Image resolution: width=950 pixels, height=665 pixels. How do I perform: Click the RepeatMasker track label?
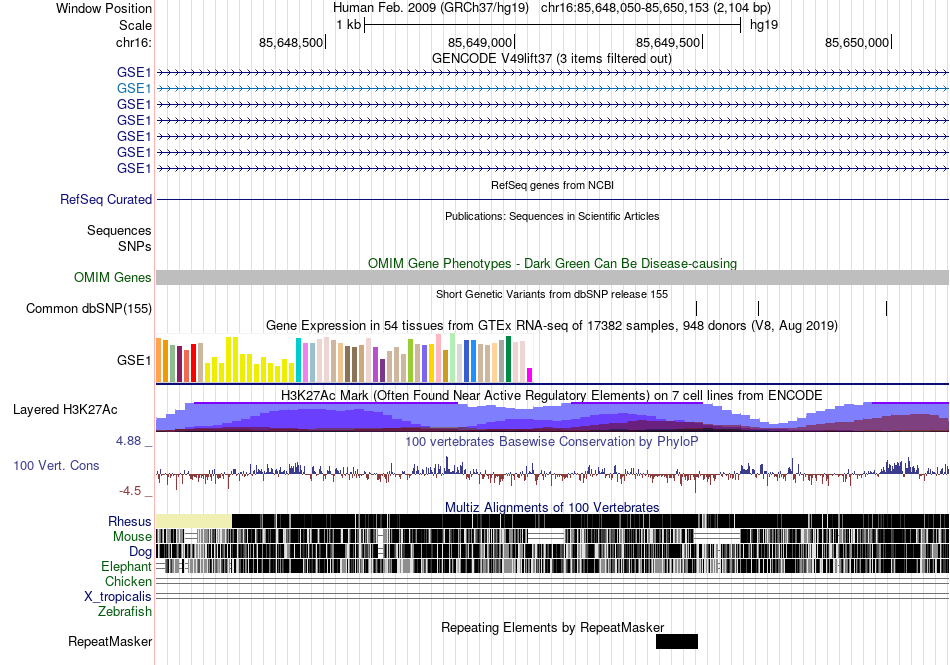point(110,641)
